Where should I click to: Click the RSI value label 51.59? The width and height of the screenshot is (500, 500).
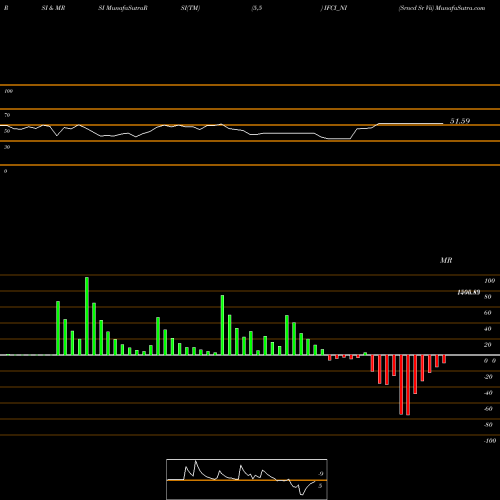click(x=460, y=121)
